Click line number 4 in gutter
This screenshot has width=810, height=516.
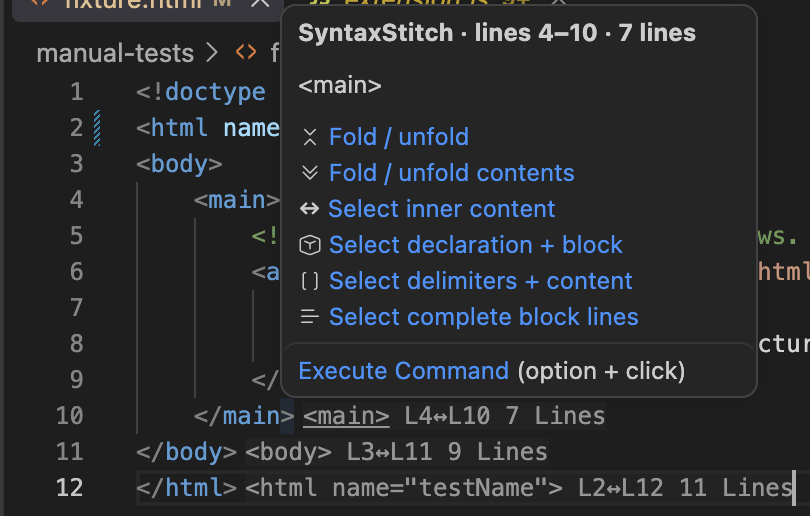(76, 200)
